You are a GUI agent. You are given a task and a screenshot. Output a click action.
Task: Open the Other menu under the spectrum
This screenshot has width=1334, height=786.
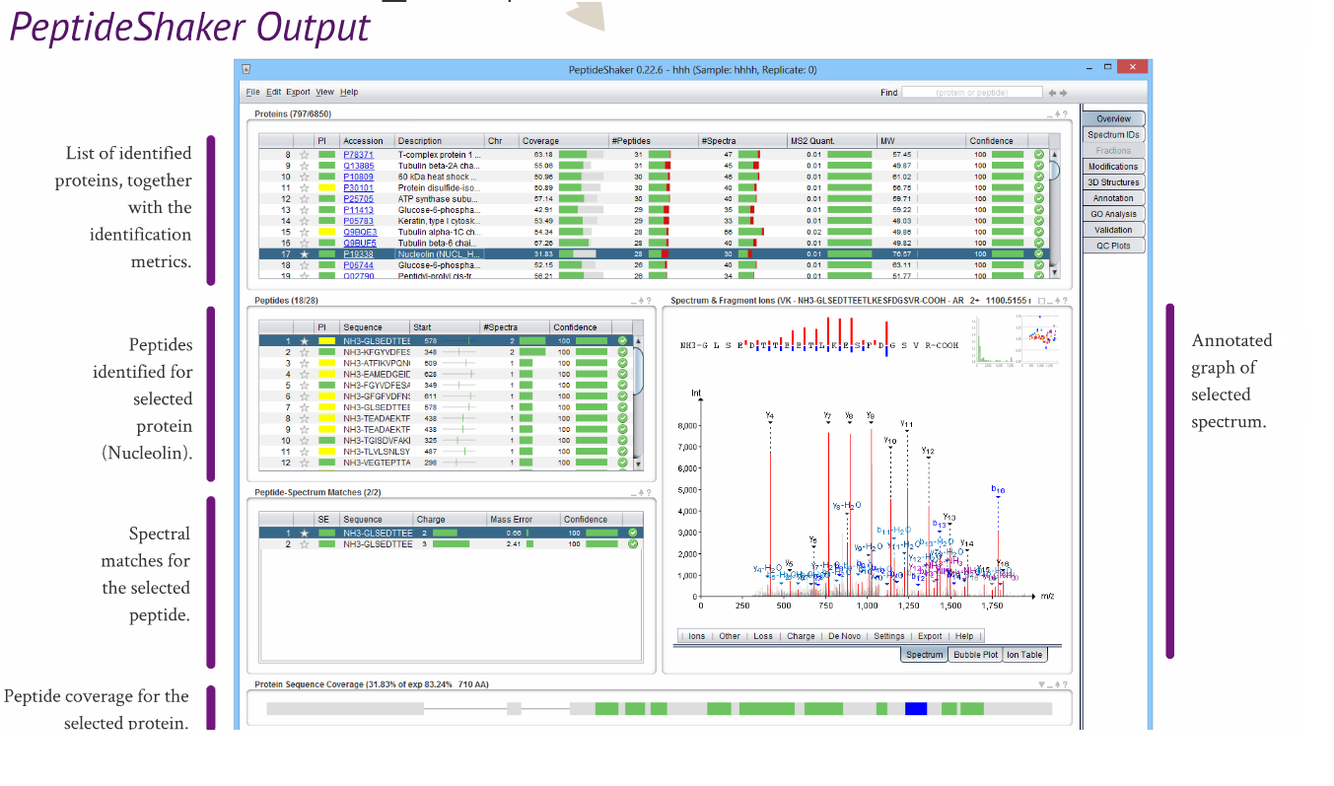coord(729,636)
